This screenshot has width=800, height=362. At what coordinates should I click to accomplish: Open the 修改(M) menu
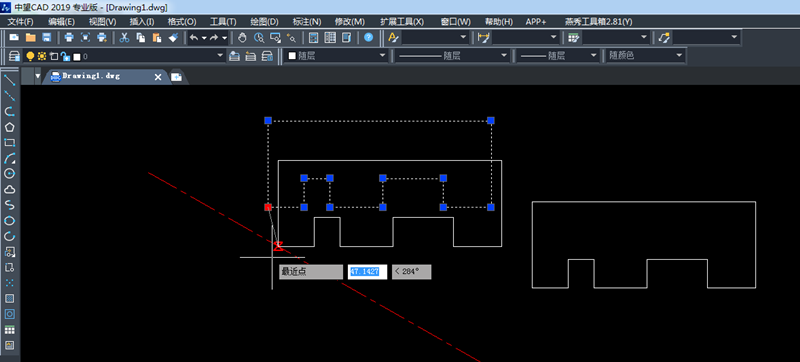(349, 22)
